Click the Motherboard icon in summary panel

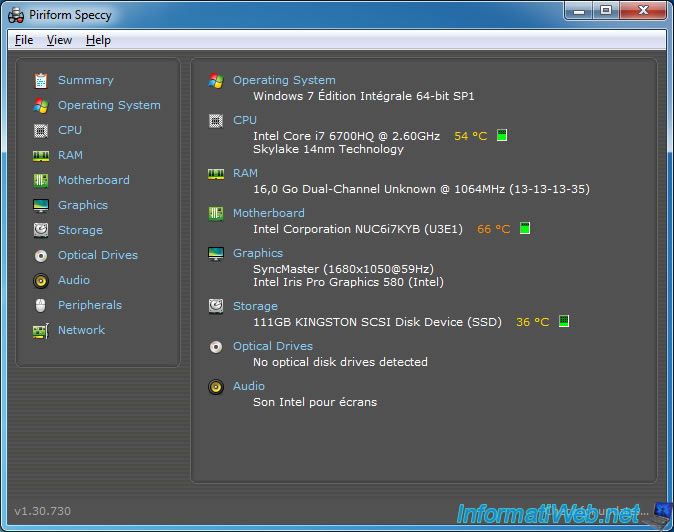[216, 214]
